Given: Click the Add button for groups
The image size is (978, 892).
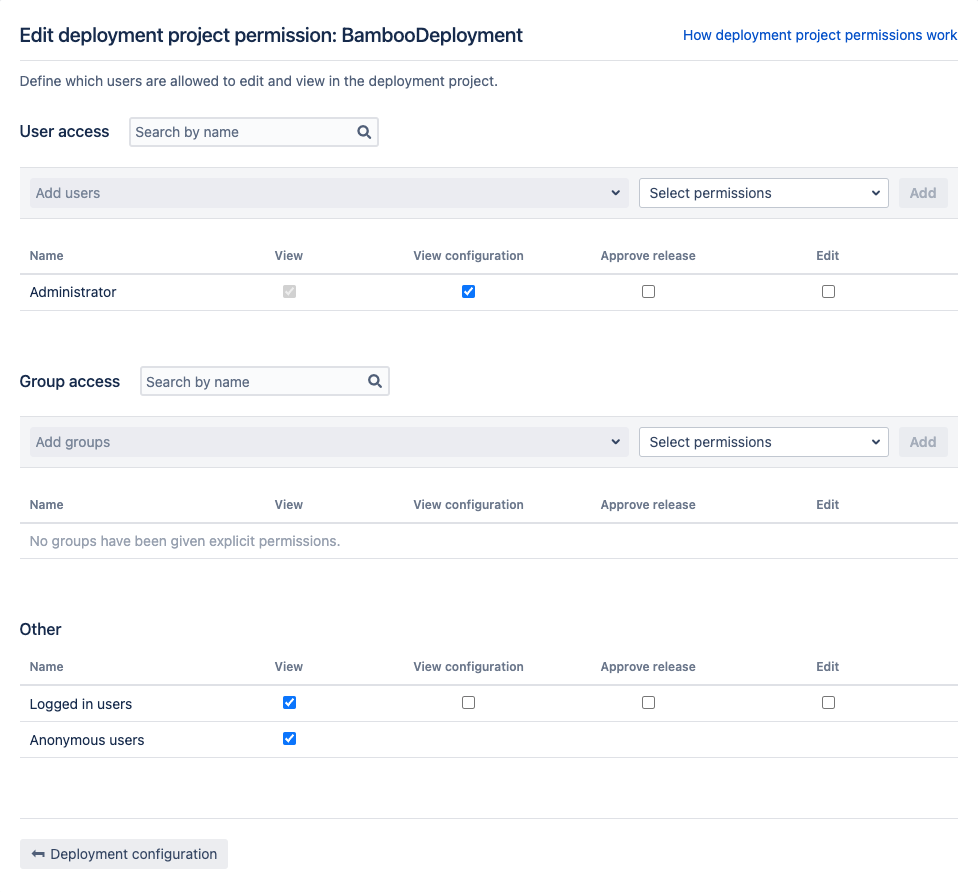Looking at the screenshot, I should [923, 442].
